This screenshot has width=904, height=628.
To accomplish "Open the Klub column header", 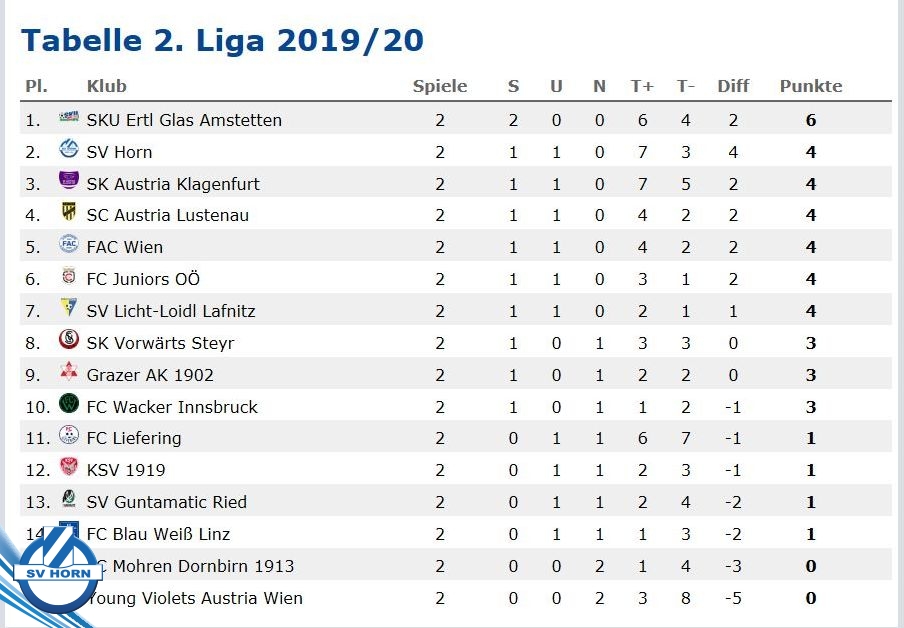I will coord(107,86).
